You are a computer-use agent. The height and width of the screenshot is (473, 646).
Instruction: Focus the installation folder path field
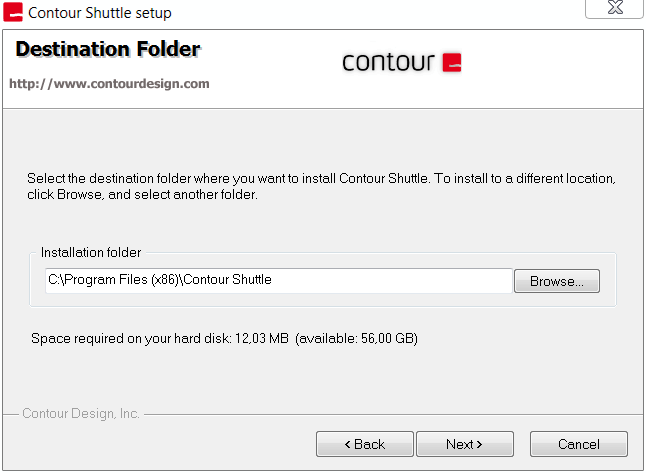[279, 281]
